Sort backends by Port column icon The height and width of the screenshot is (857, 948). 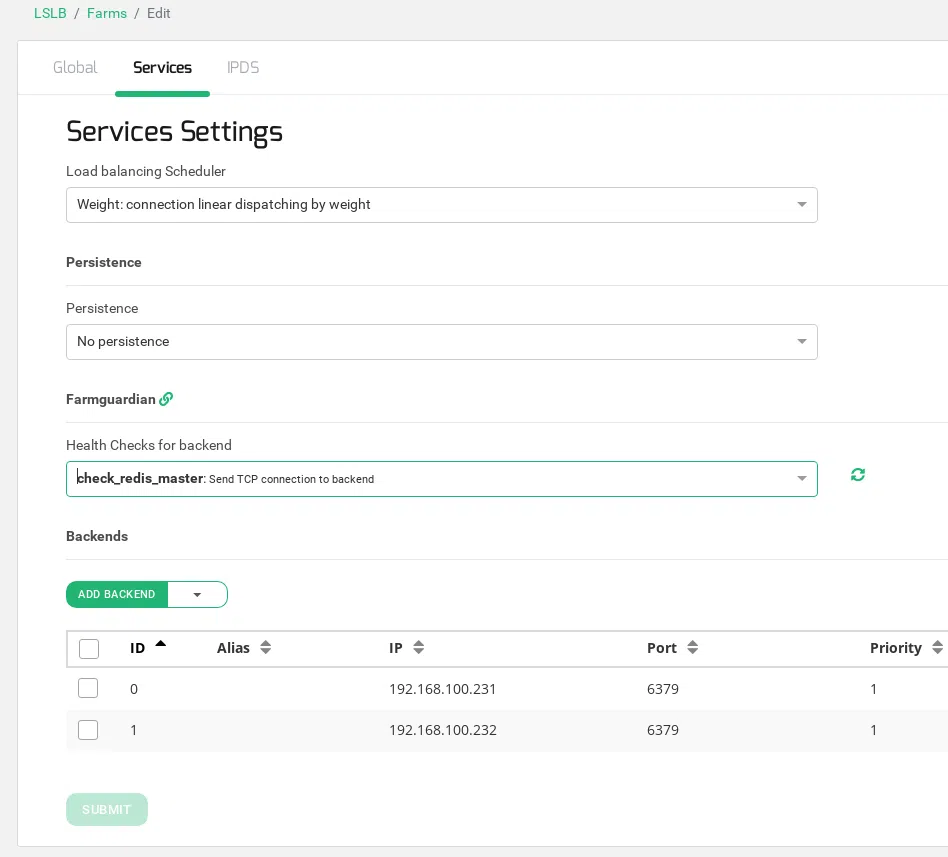[692, 648]
